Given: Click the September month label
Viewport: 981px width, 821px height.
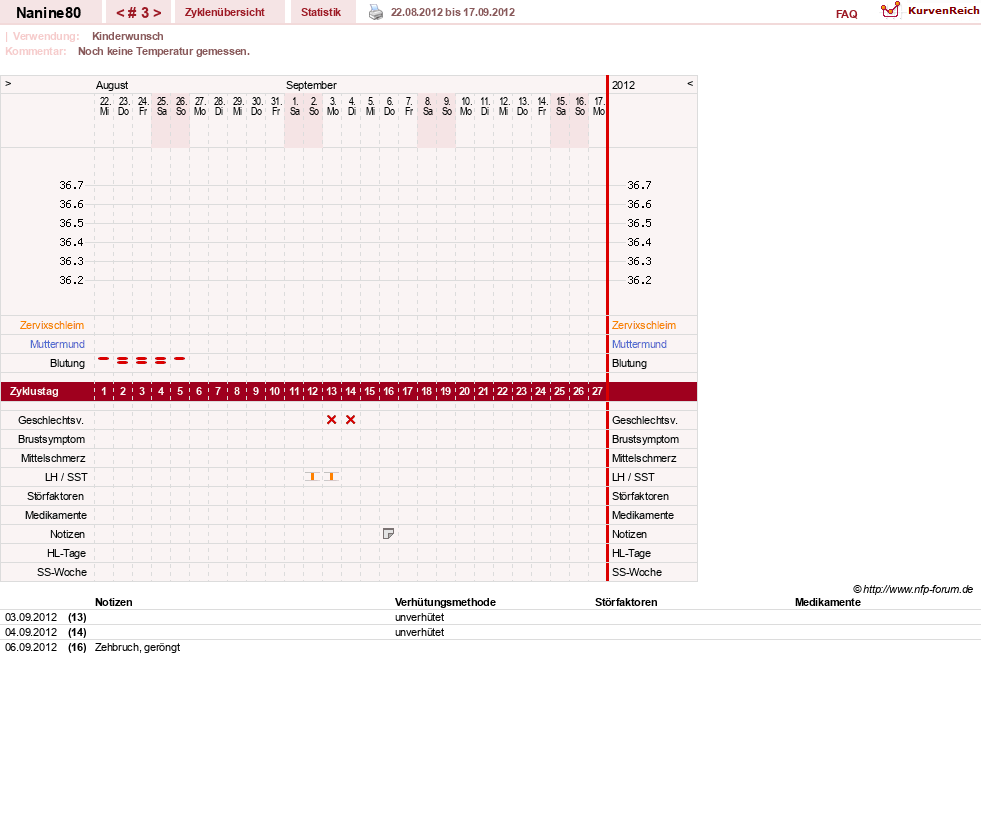Looking at the screenshot, I should (312, 85).
